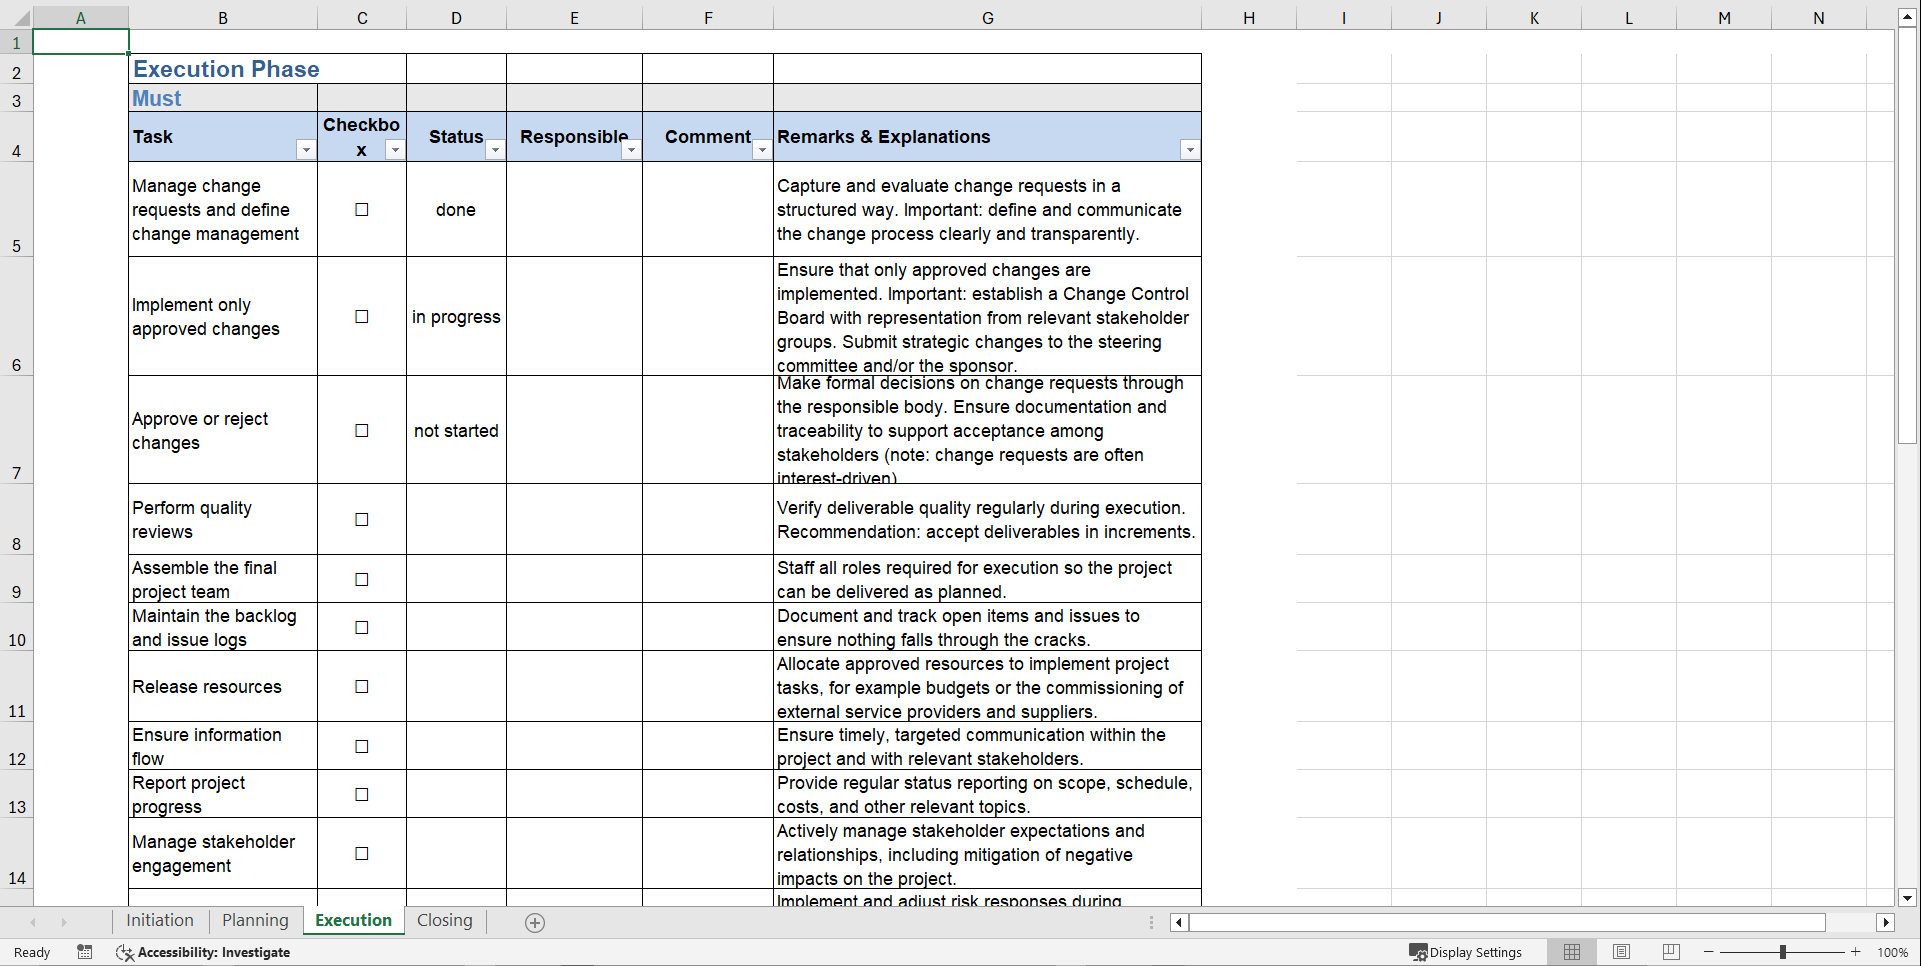
Task: Add a new worksheet with the plus icon
Action: point(535,922)
